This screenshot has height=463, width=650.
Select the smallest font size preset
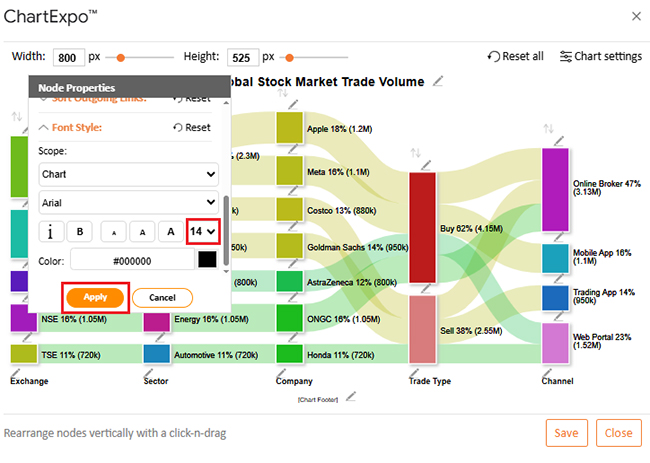pos(114,232)
